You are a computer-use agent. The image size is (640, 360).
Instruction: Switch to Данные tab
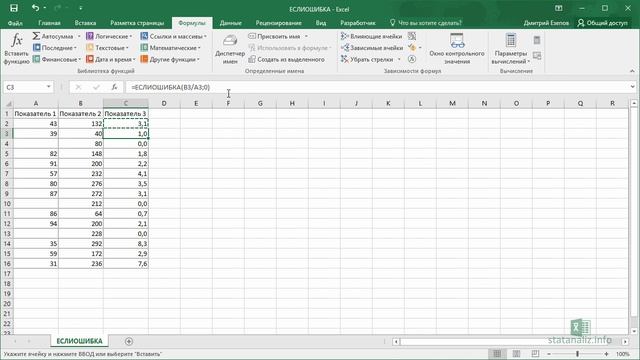click(231, 23)
